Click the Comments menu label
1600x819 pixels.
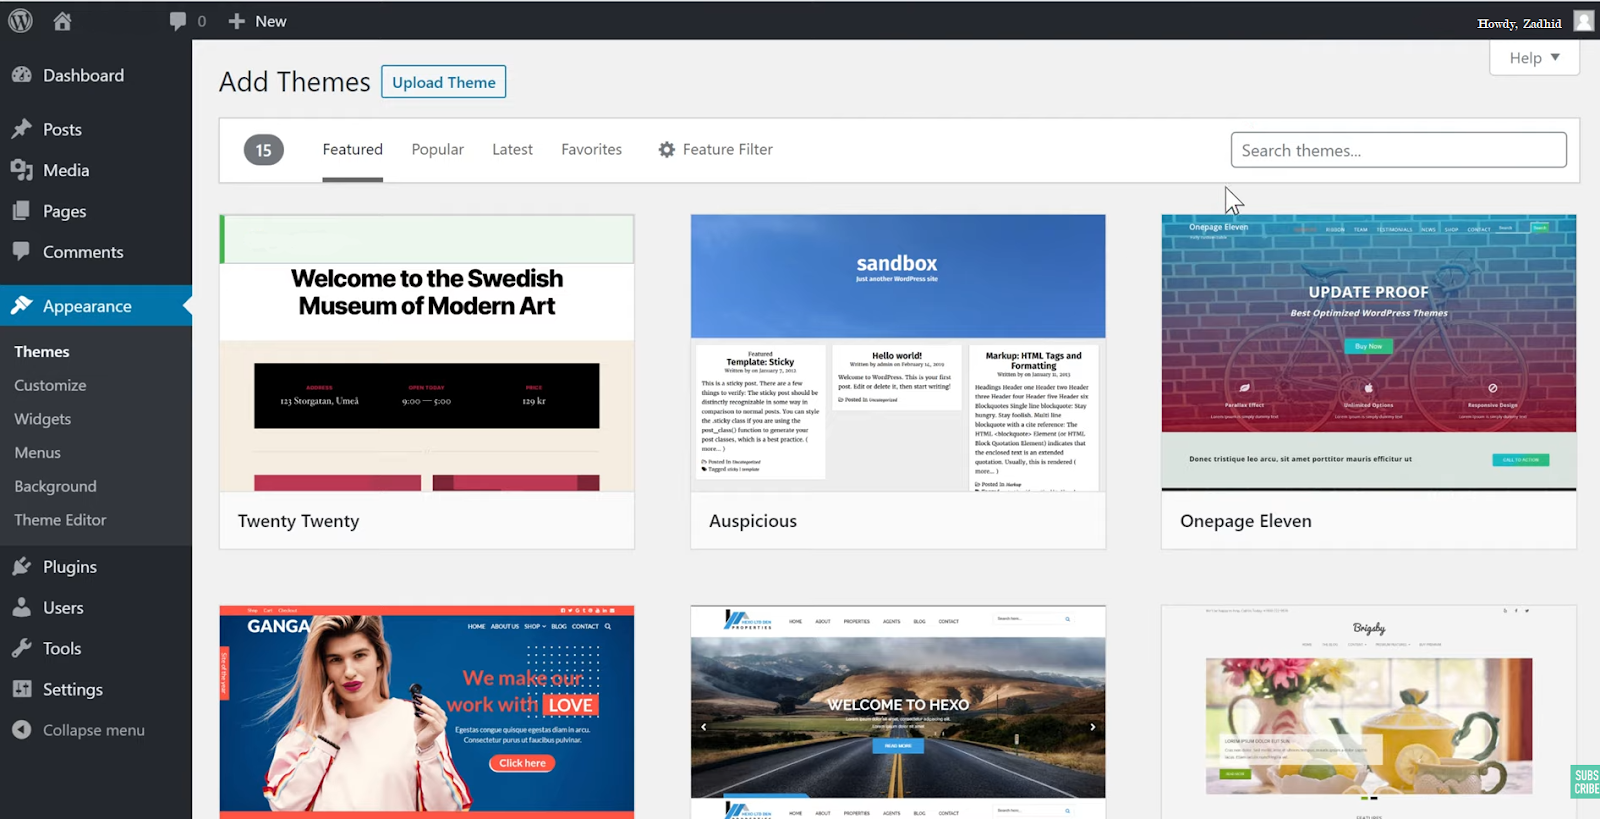coord(83,252)
